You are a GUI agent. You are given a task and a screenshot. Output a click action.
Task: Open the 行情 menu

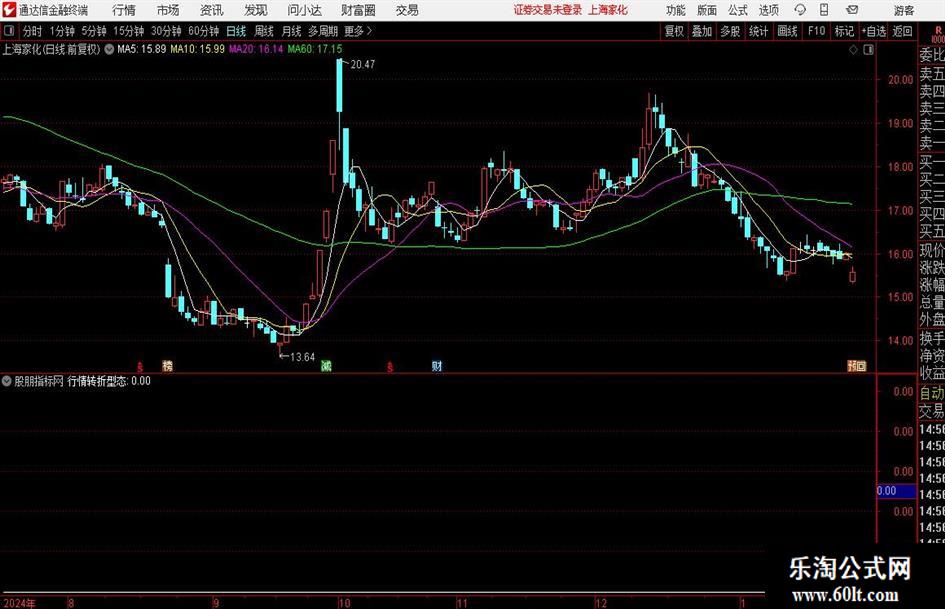[124, 10]
